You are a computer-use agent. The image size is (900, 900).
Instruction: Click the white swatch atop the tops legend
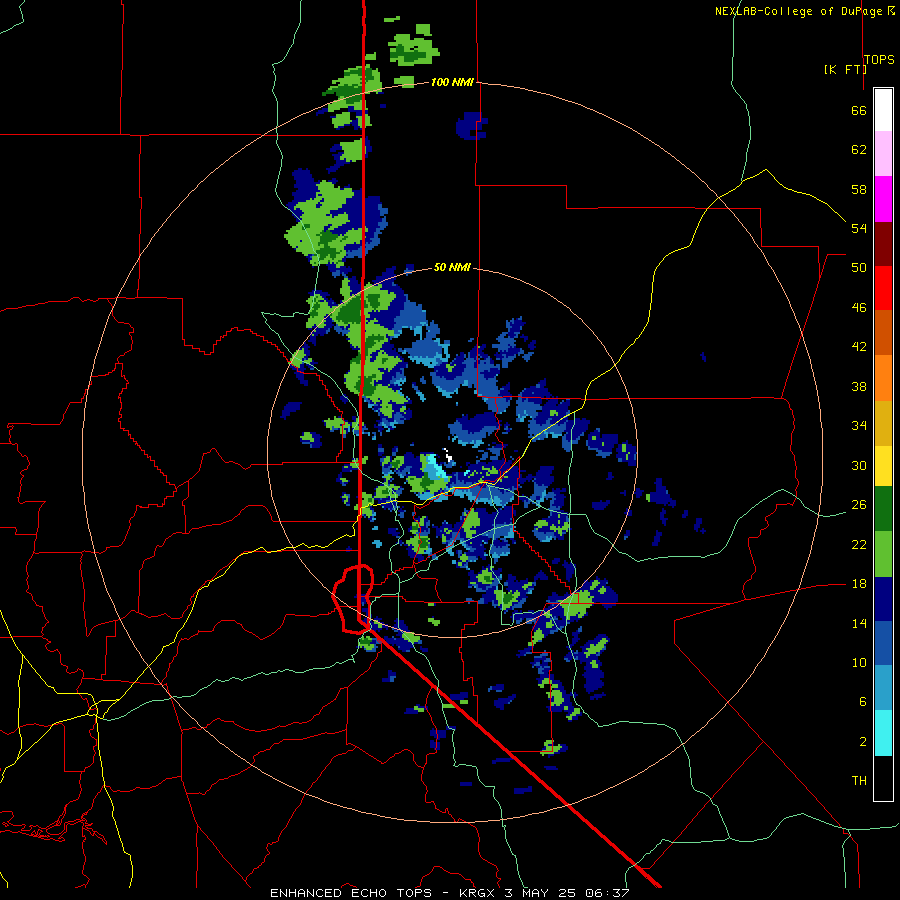(883, 110)
